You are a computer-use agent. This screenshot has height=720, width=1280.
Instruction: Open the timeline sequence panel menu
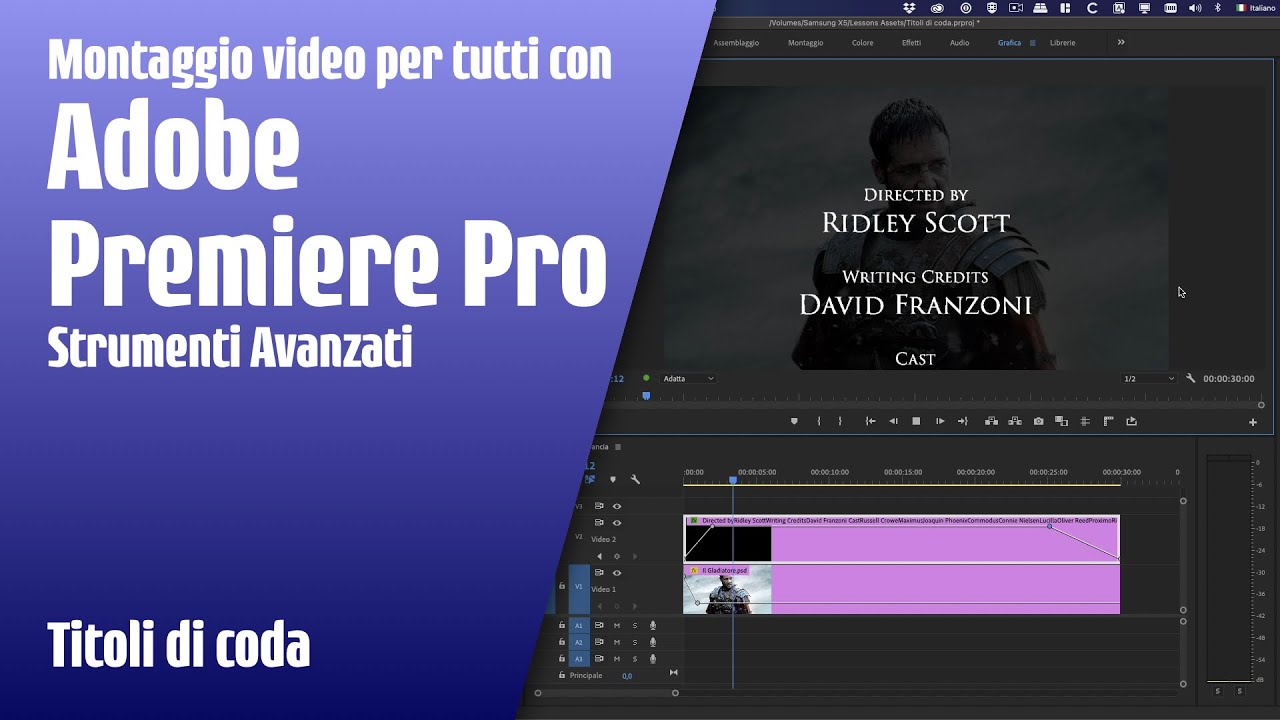618,447
